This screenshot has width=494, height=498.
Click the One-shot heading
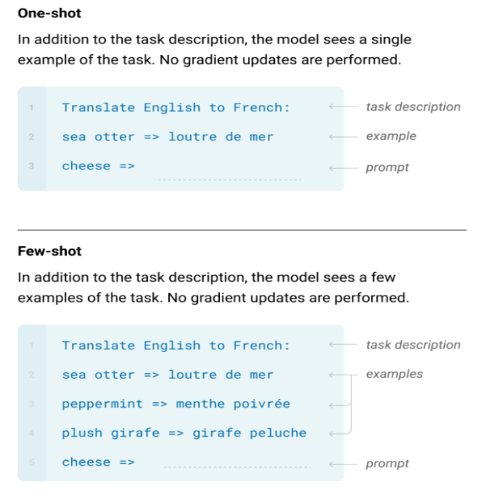49,13
